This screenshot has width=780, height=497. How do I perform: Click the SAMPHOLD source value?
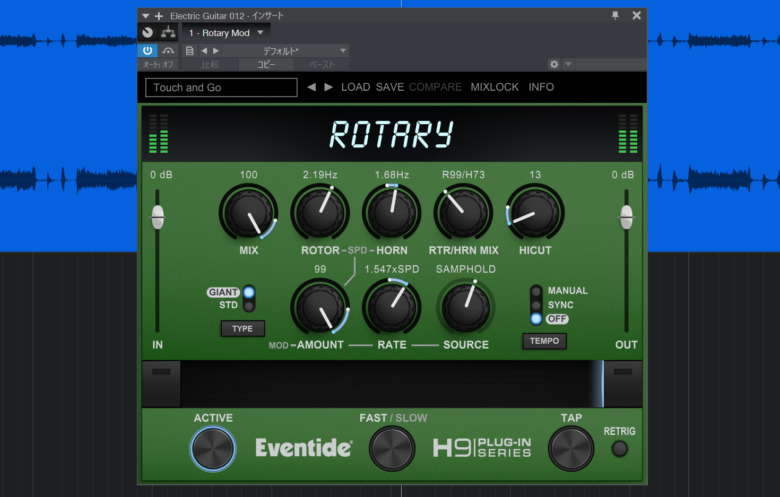[x=466, y=269]
